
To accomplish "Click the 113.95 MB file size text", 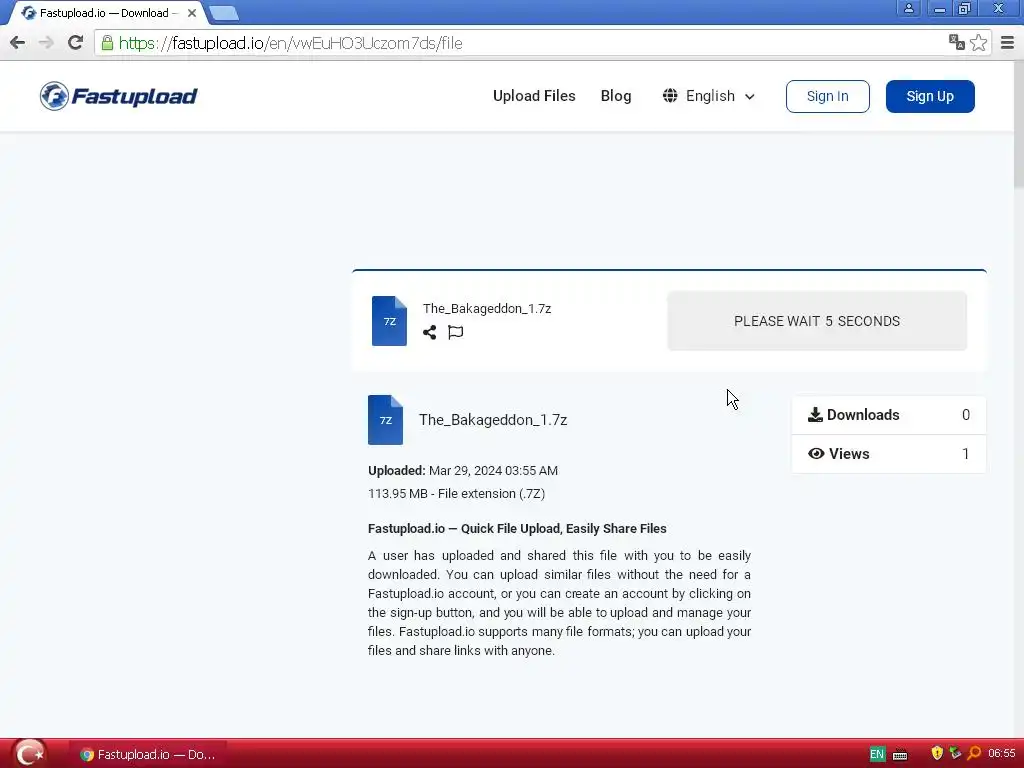I will tap(398, 493).
